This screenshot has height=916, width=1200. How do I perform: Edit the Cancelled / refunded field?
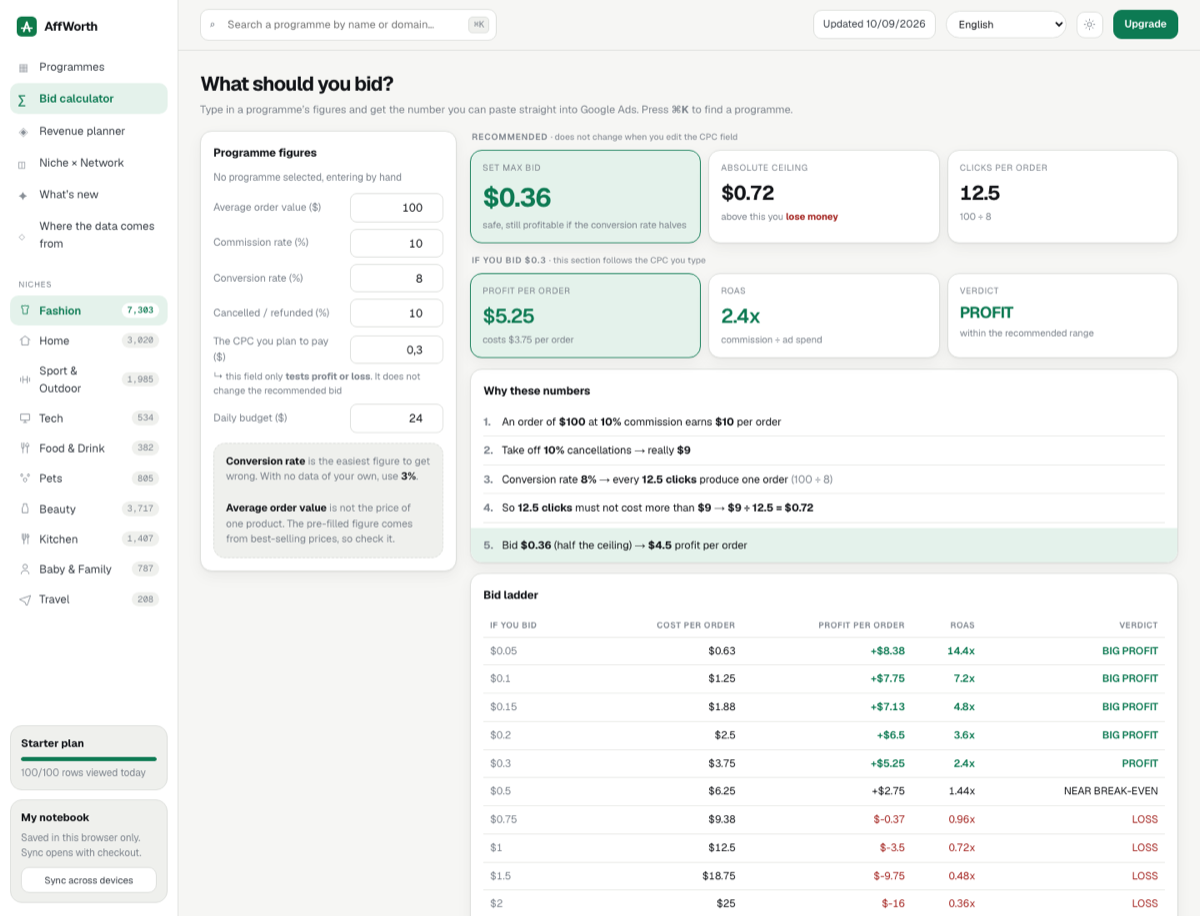click(396, 313)
